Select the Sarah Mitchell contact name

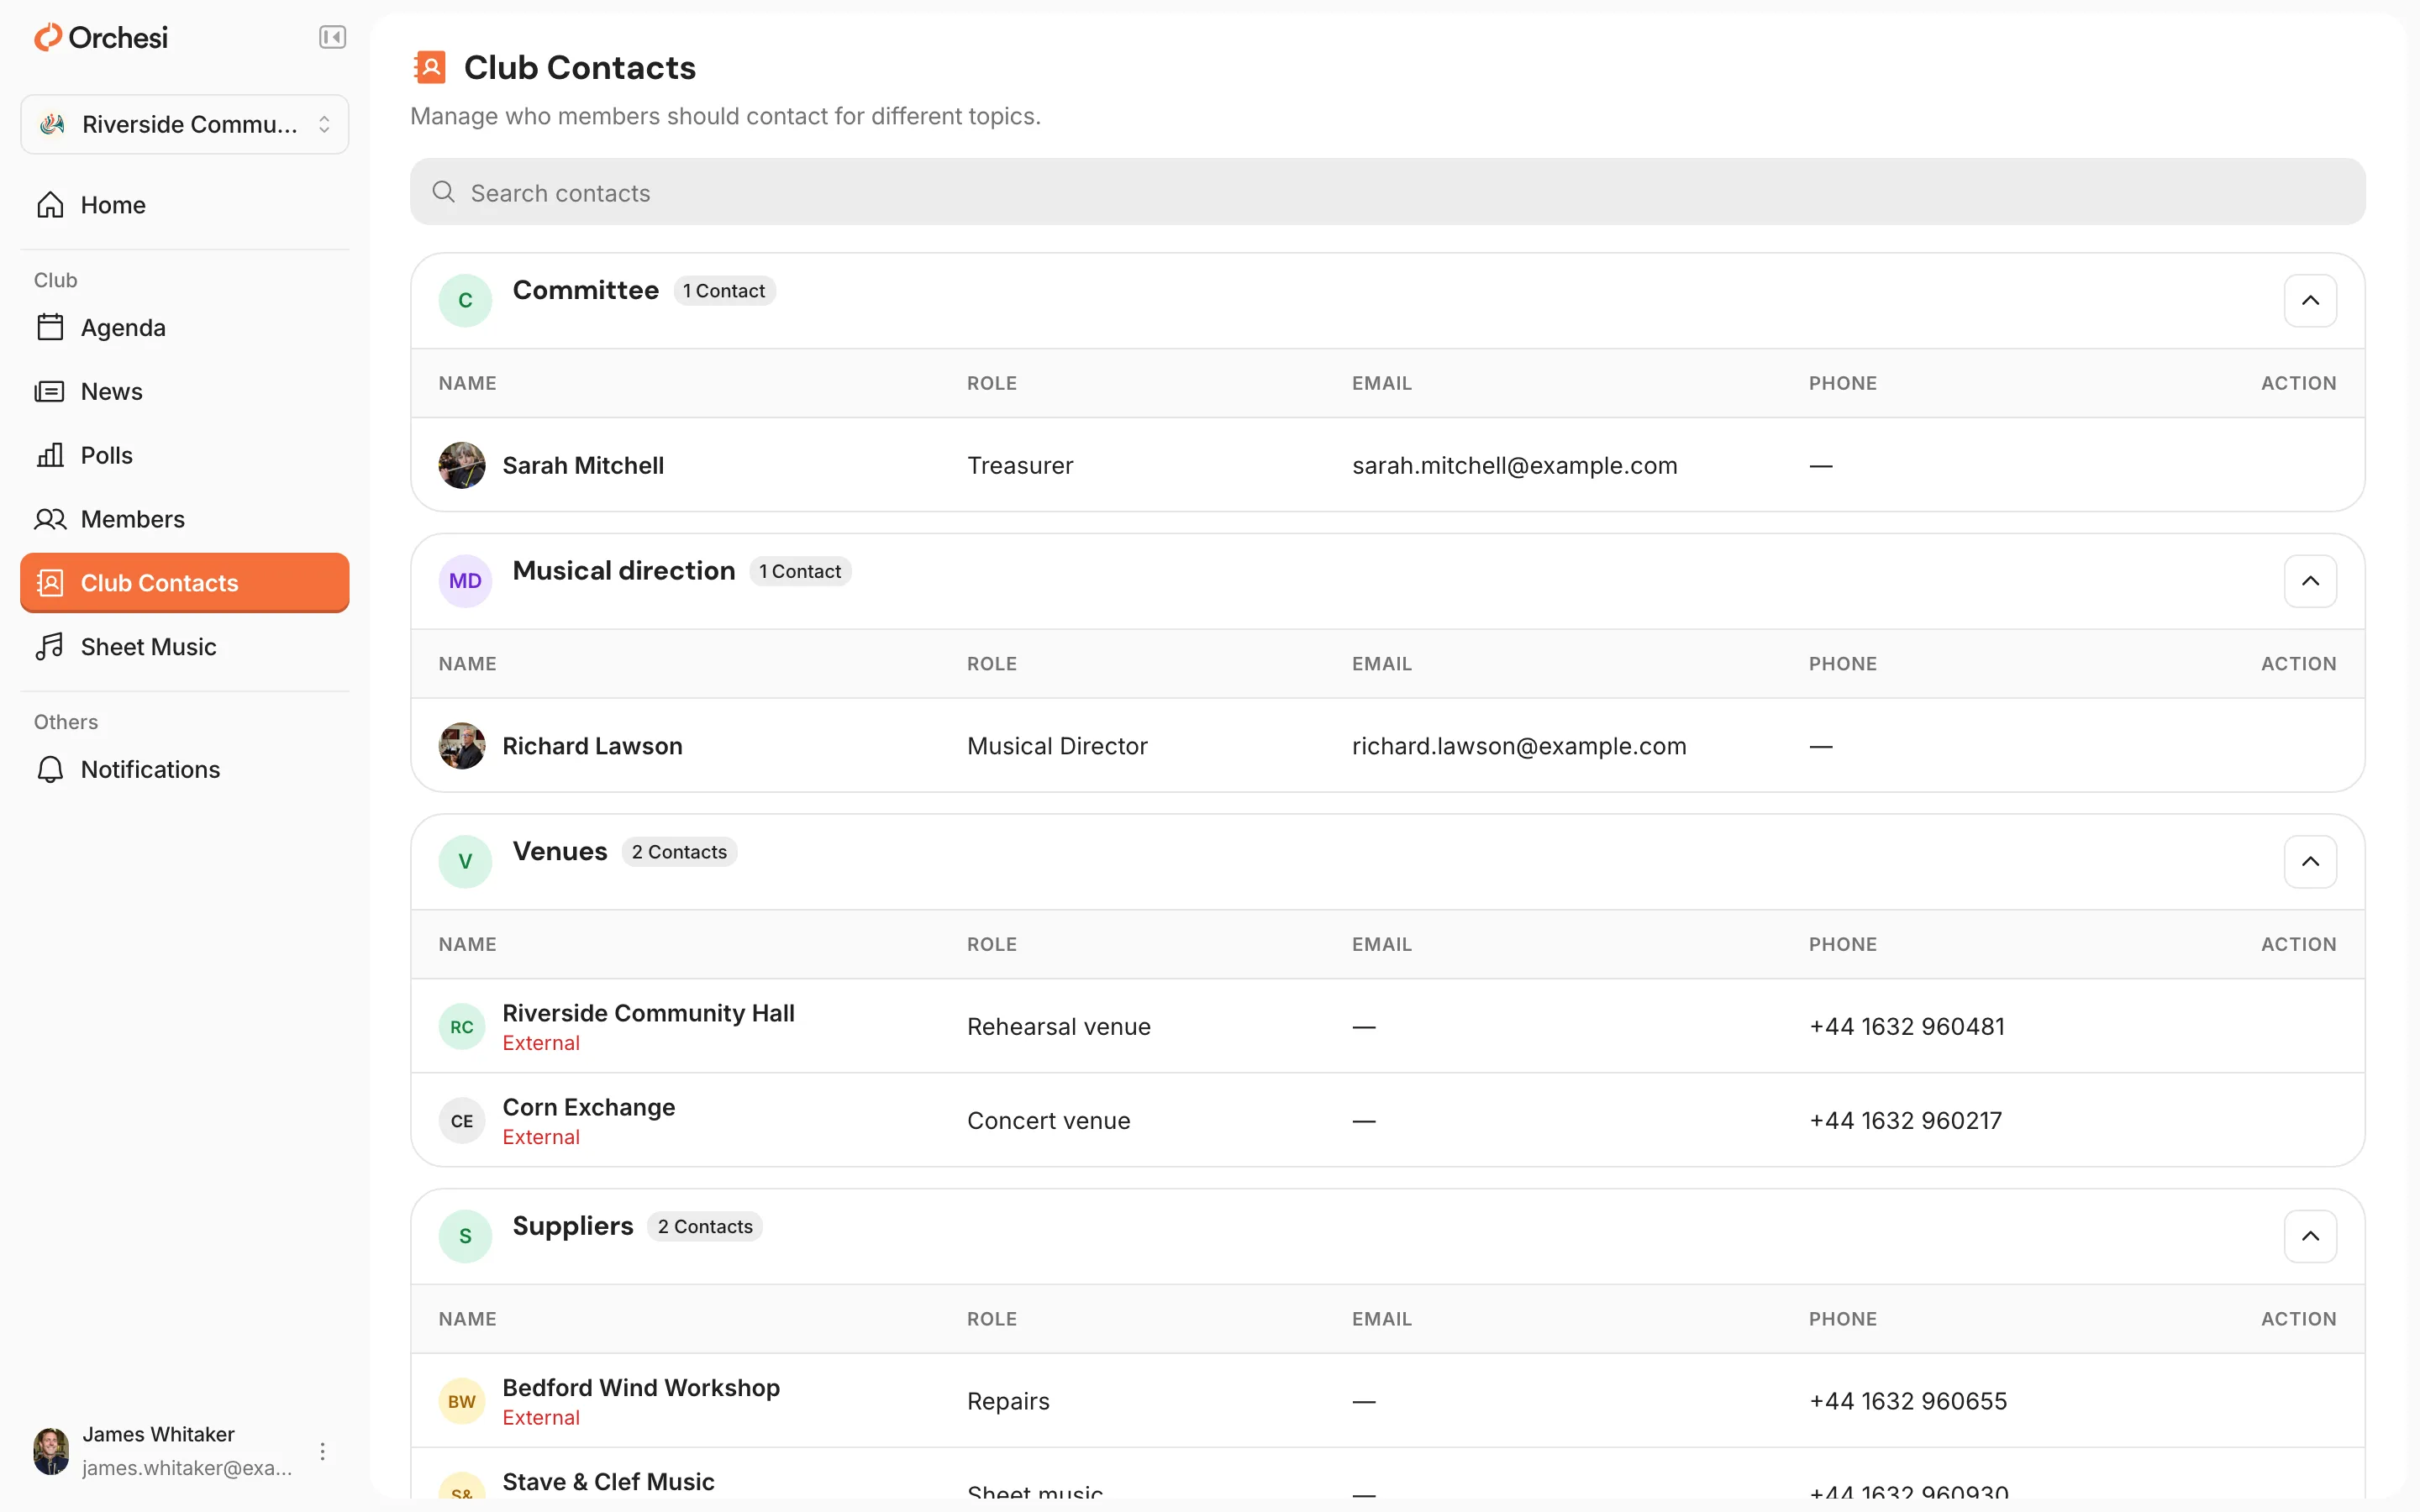pyautogui.click(x=583, y=466)
